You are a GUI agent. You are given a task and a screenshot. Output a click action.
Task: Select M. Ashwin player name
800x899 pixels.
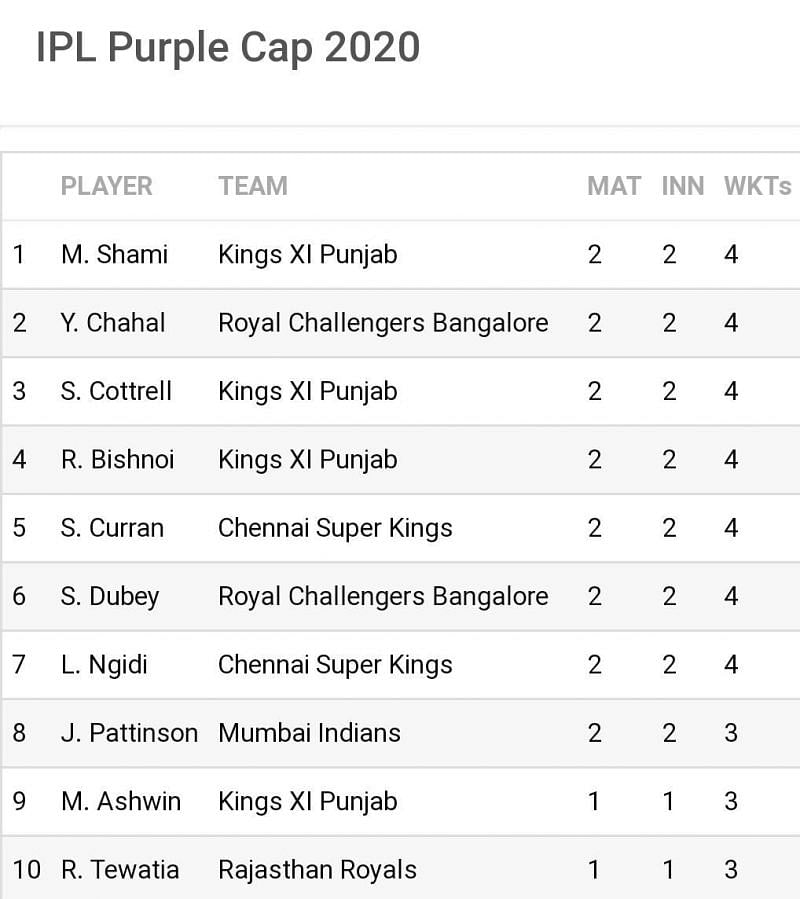(x=121, y=801)
